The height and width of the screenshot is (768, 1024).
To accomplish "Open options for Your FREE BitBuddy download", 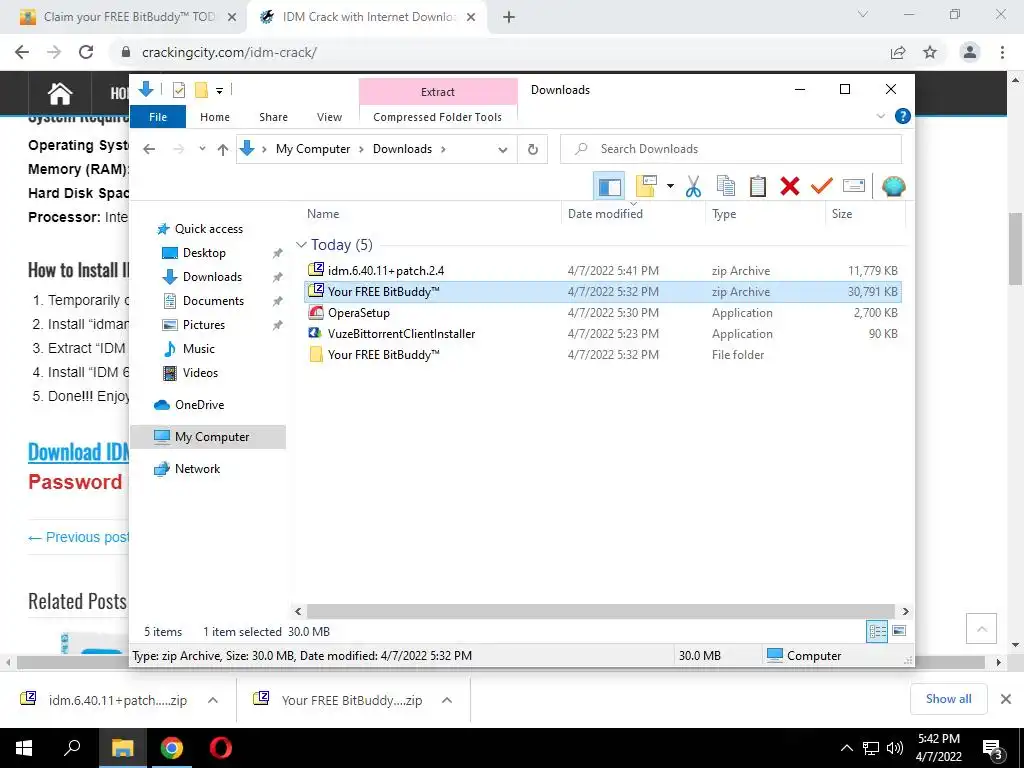I will click(x=447, y=700).
